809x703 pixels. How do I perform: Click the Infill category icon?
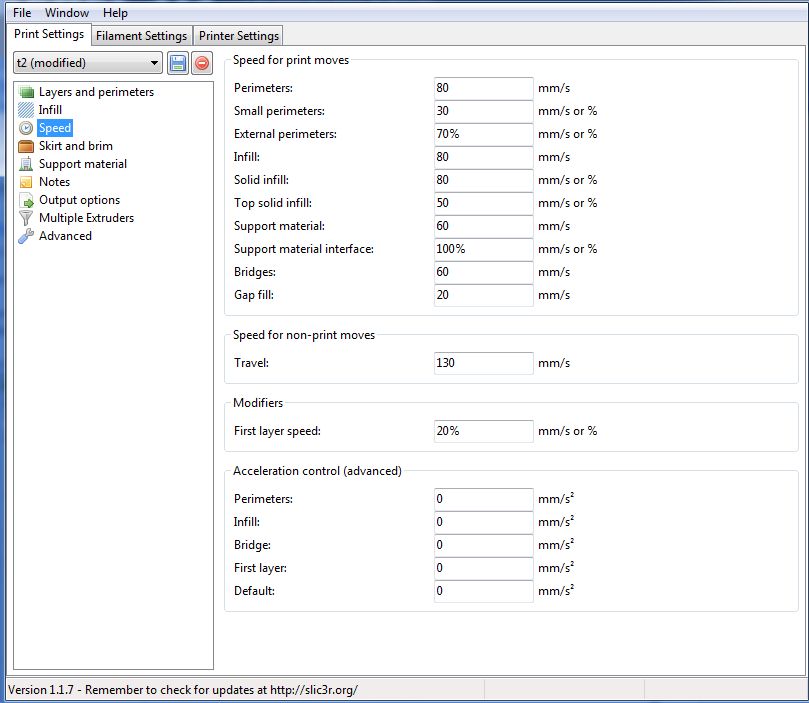pos(26,110)
